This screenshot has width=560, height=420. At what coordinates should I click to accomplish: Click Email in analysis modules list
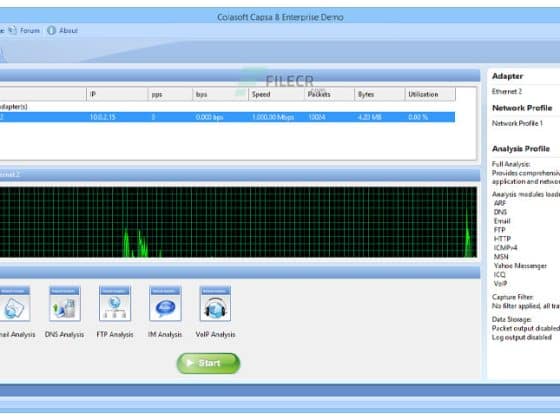point(502,221)
